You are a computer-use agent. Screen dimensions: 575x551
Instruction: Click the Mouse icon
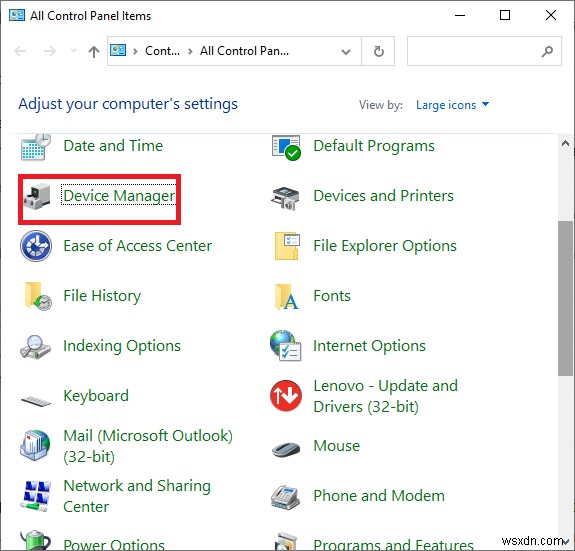tap(286, 449)
